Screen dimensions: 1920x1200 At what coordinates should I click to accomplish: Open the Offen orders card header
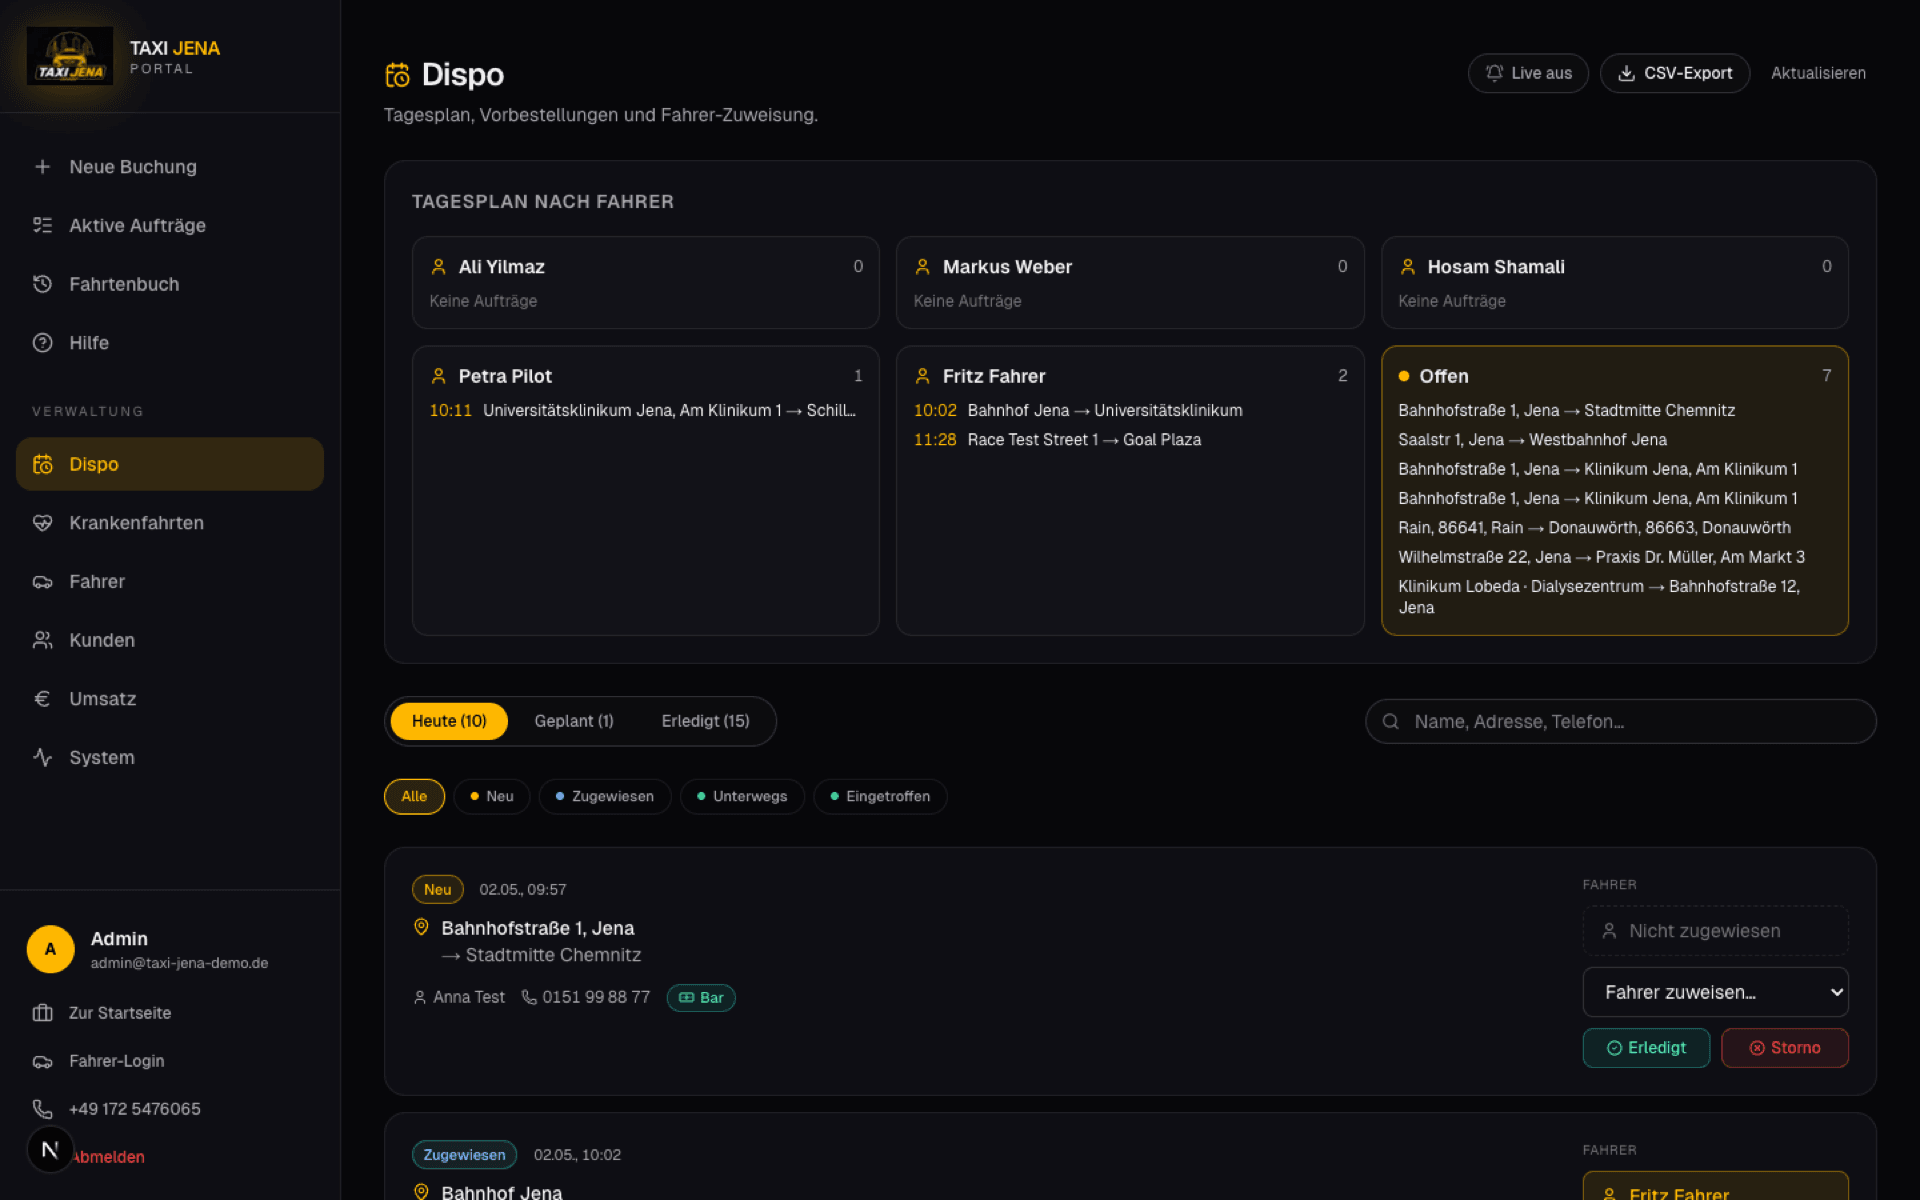[1614, 376]
